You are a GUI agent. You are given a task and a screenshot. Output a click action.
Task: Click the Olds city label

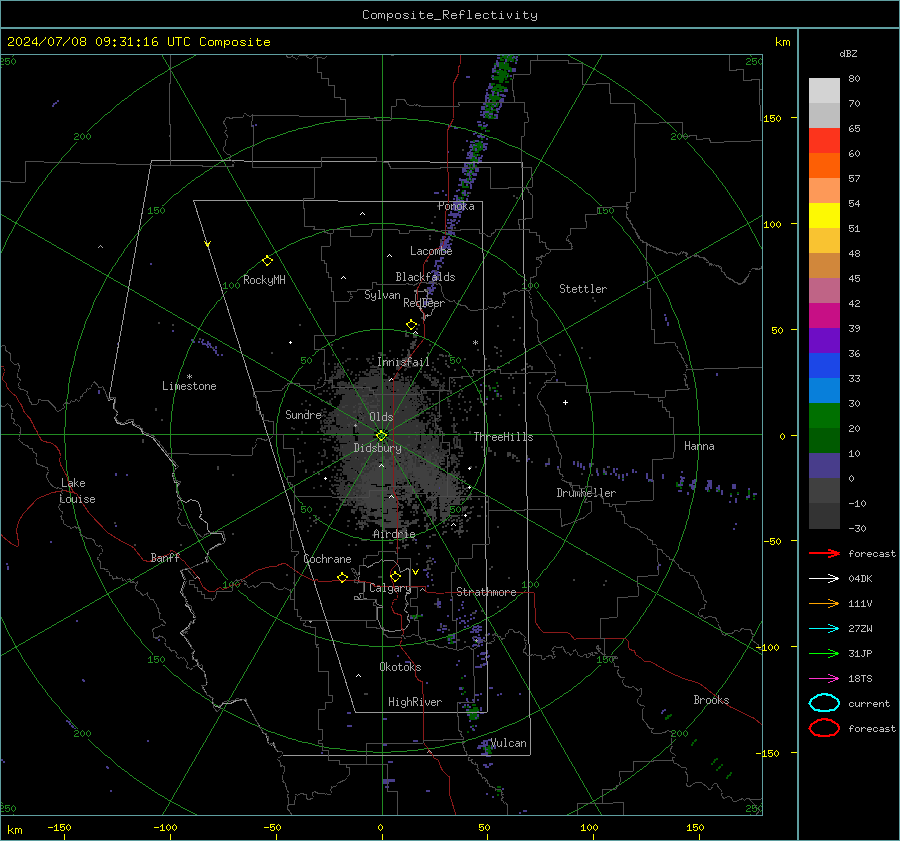point(381,417)
